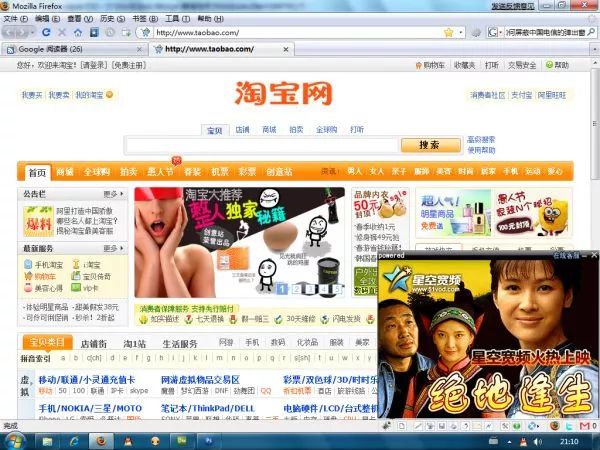
Task: Open dropdown arrow beside globe status icon
Action: tap(538, 426)
